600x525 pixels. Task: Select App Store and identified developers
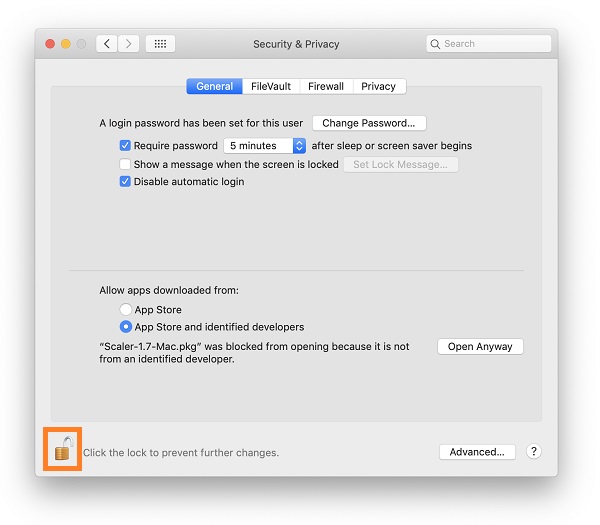coord(126,327)
